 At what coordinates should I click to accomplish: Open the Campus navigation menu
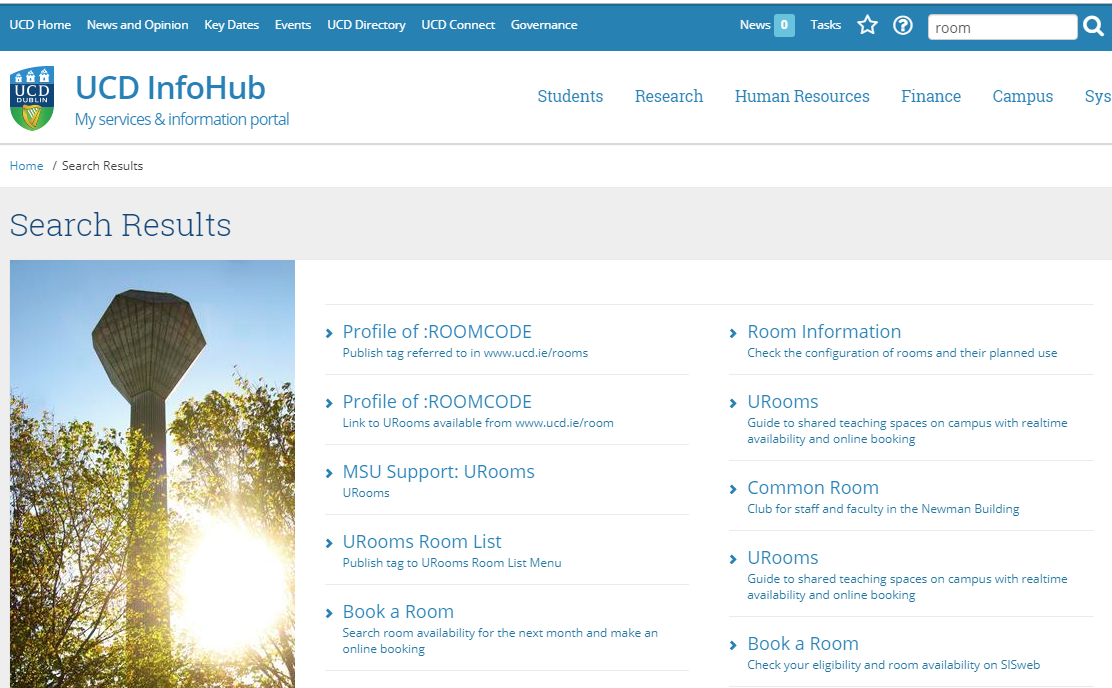coord(1022,97)
